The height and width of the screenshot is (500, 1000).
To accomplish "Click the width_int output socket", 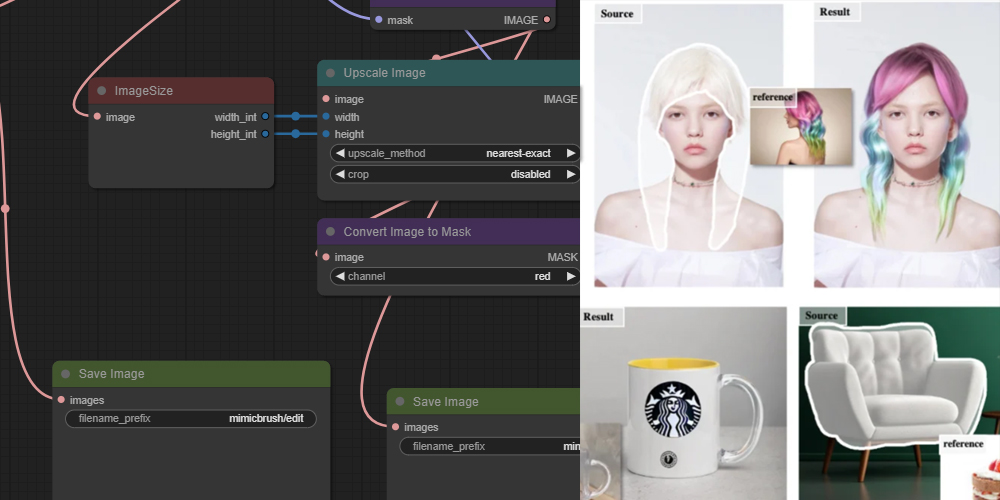I will pos(265,116).
